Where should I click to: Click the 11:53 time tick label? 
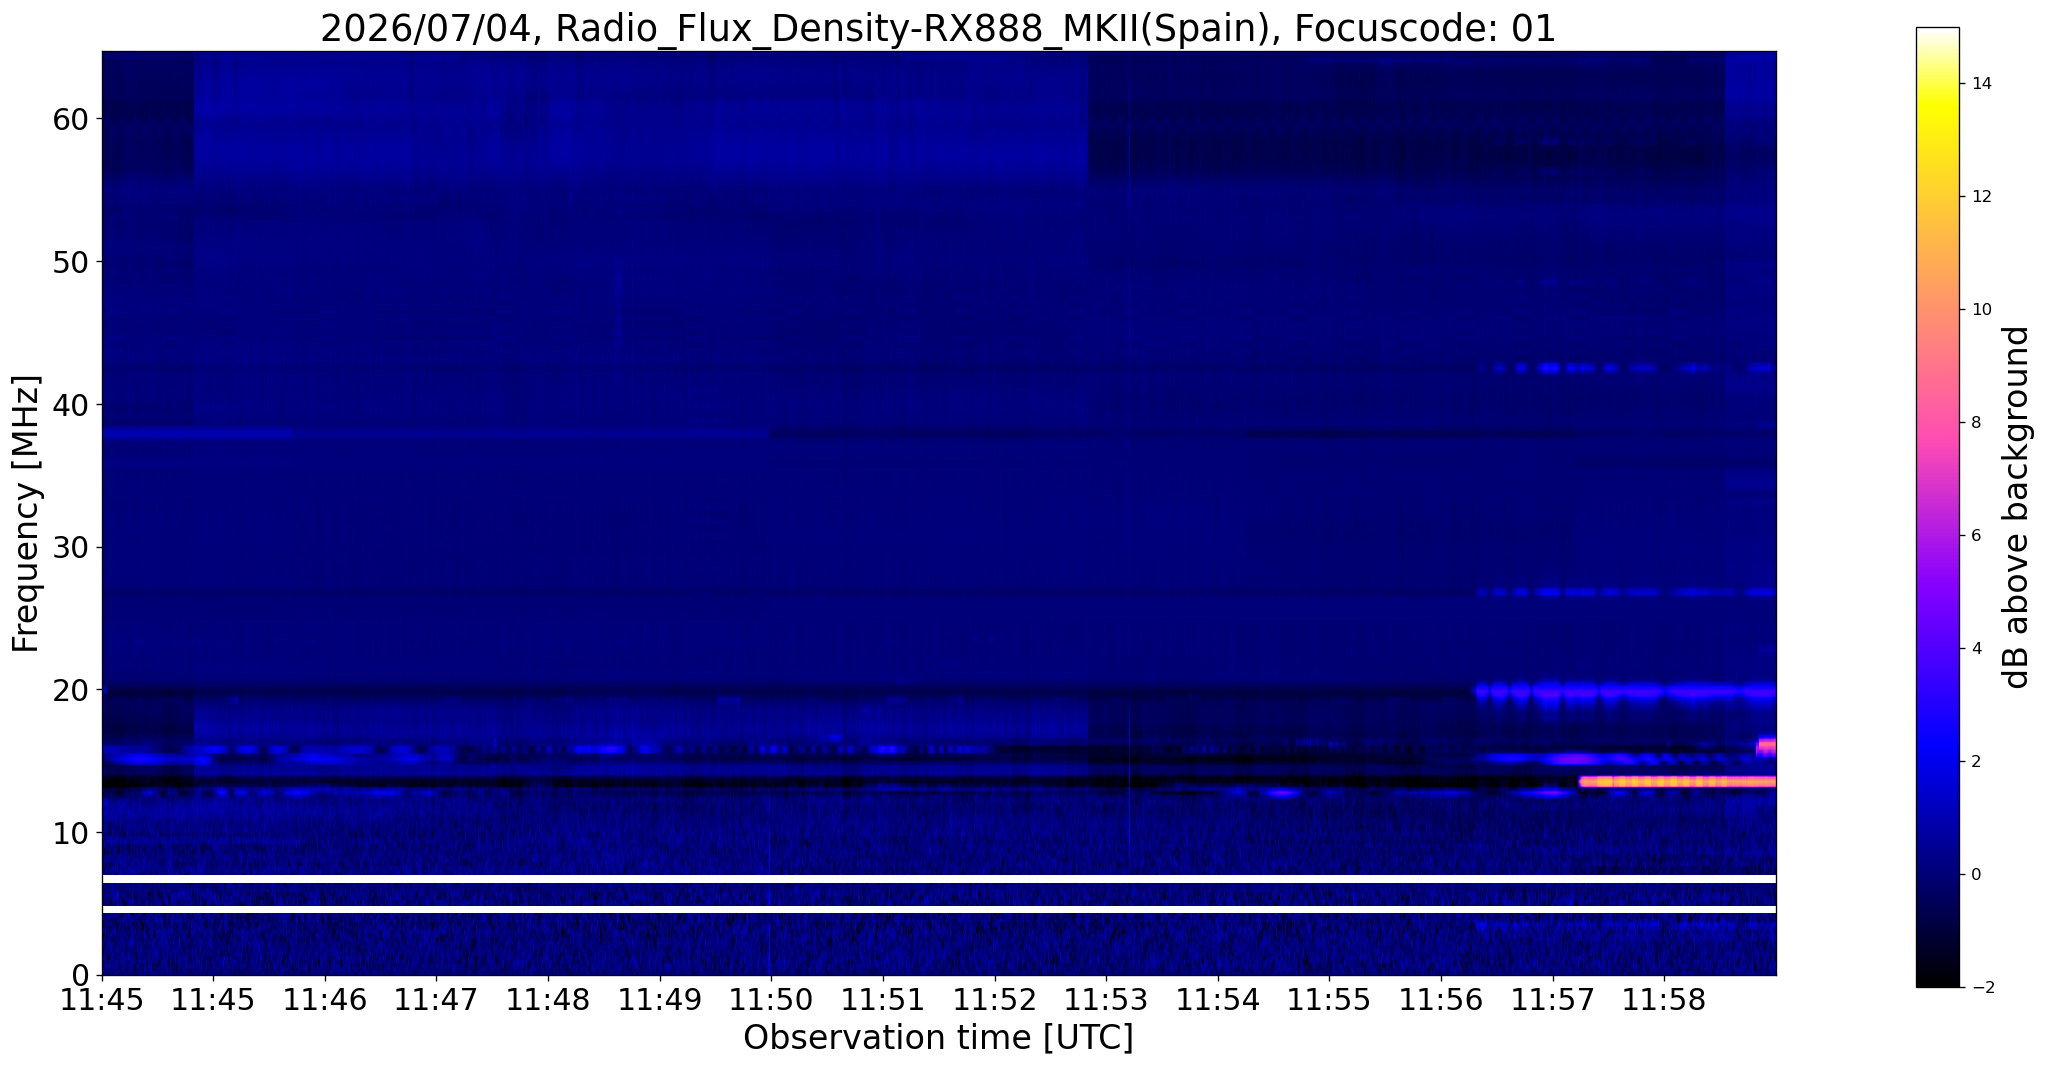point(1106,1000)
